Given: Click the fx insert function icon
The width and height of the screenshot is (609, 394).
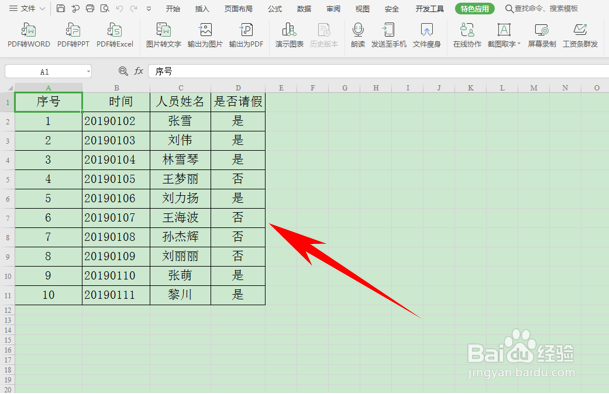Looking at the screenshot, I should click(139, 71).
